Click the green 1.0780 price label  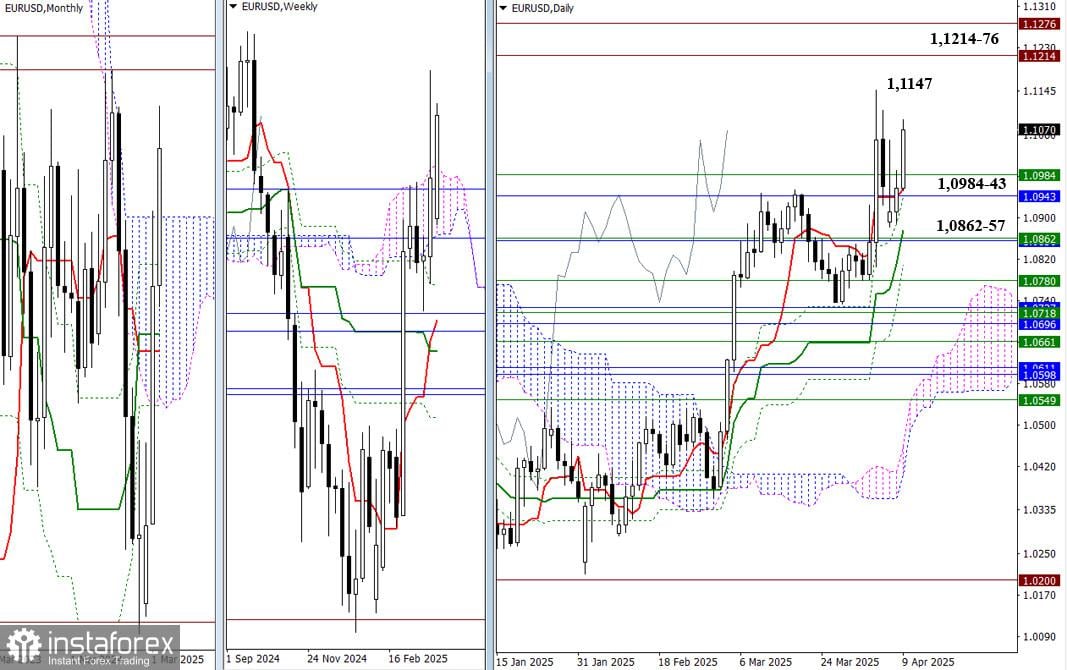tap(1038, 281)
